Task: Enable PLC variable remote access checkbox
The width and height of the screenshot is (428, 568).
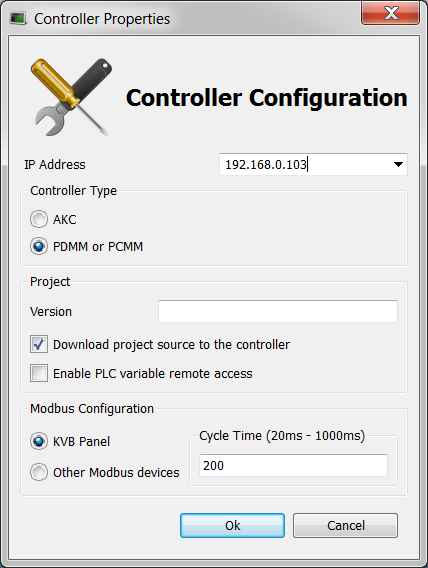Action: 39,373
